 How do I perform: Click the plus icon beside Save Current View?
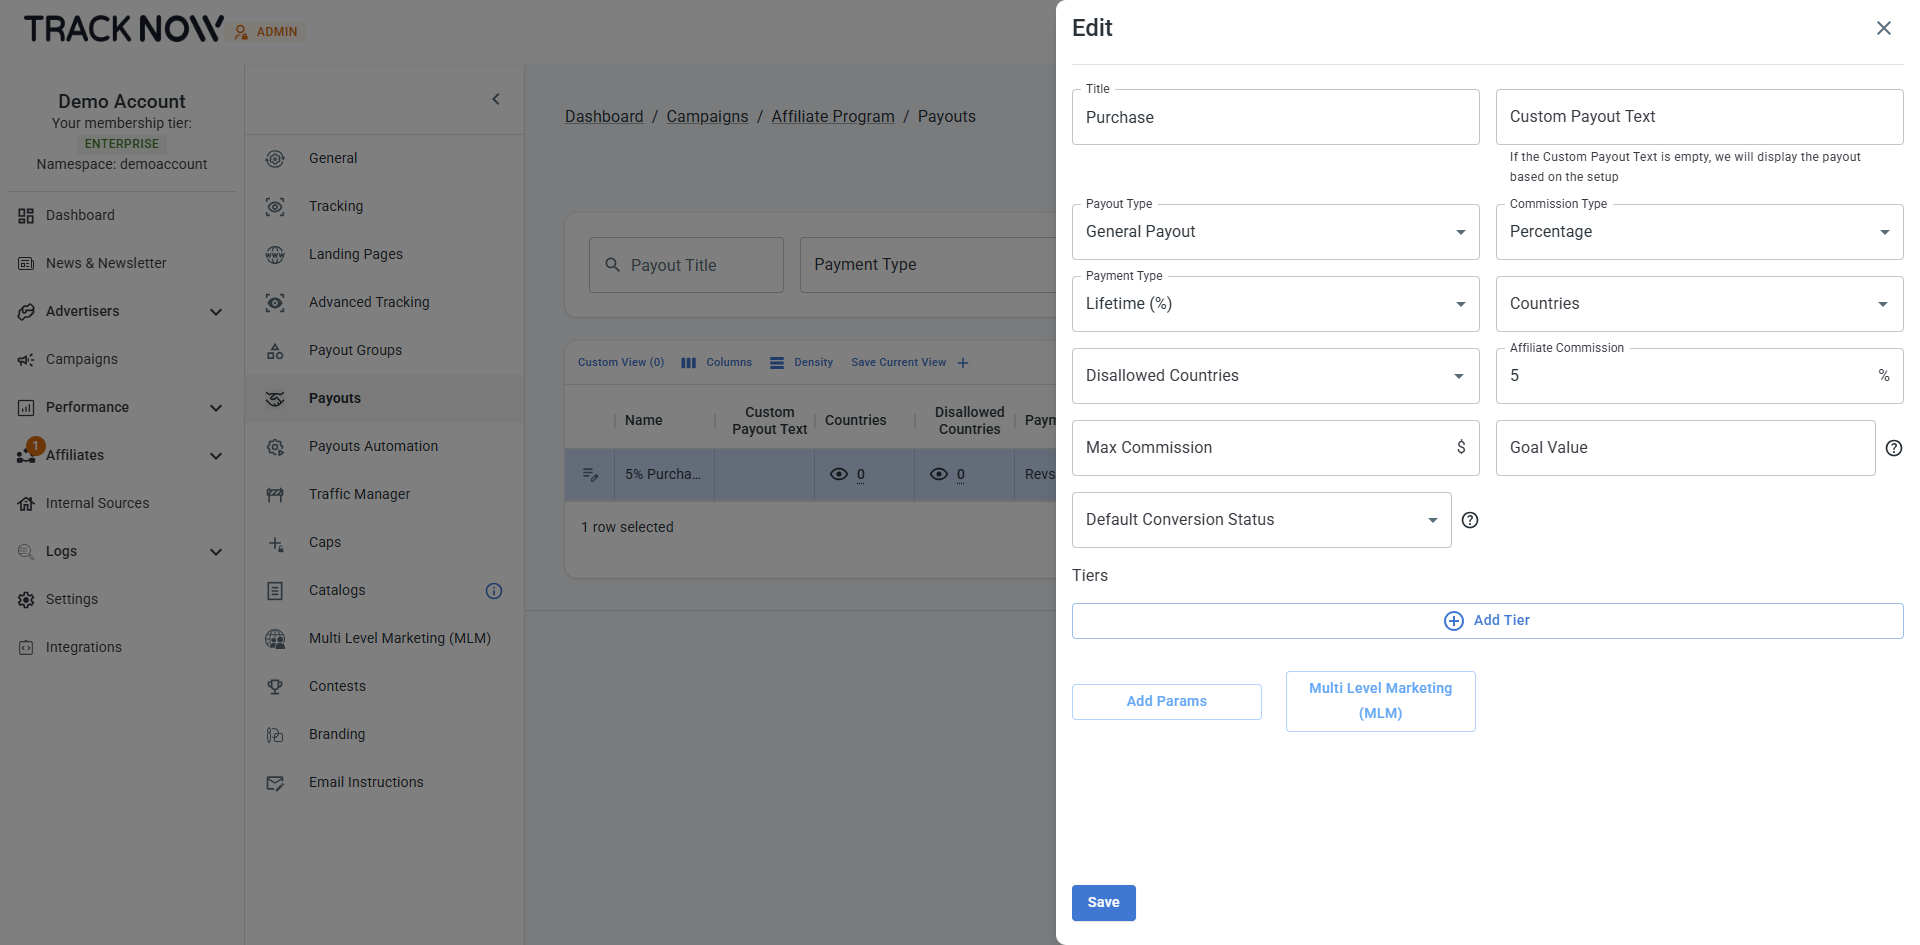[x=963, y=363]
